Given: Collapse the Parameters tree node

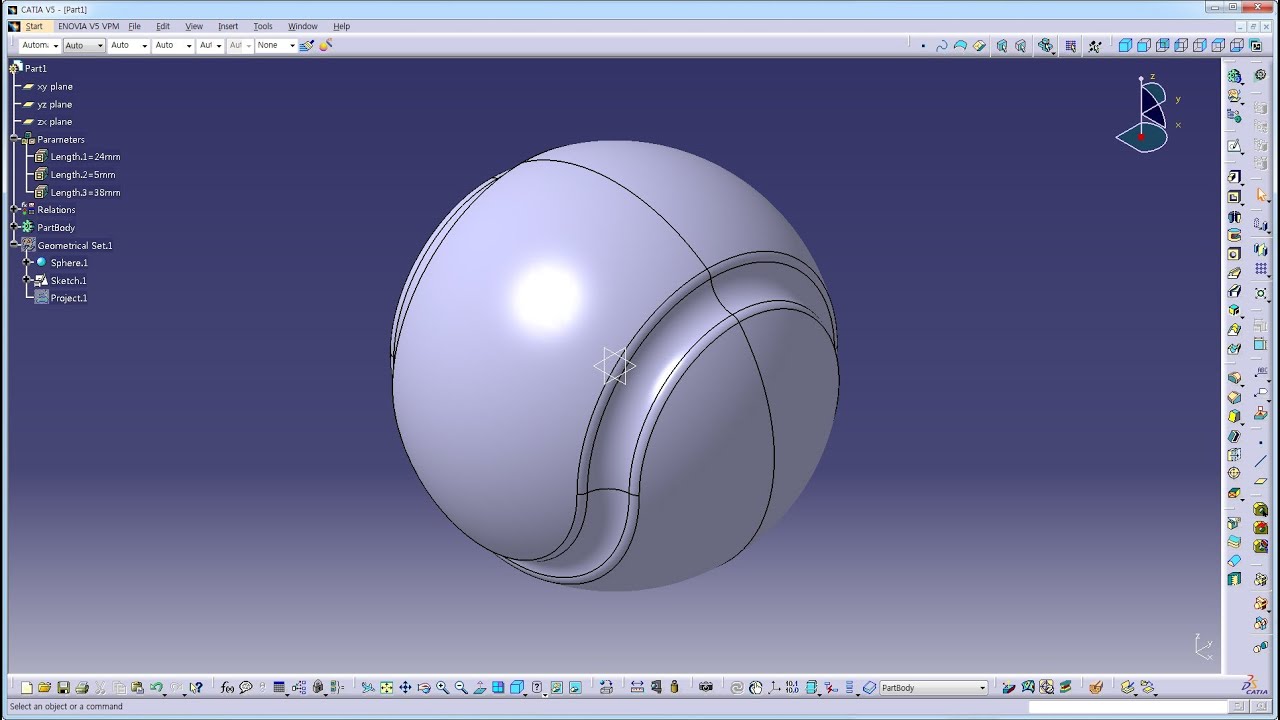Looking at the screenshot, I should coord(15,139).
